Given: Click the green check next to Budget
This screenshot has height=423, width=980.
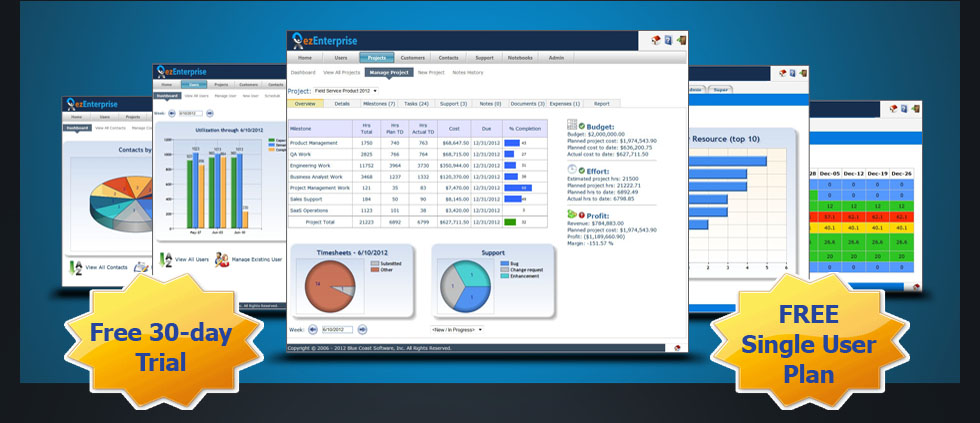Looking at the screenshot, I should coord(582,126).
